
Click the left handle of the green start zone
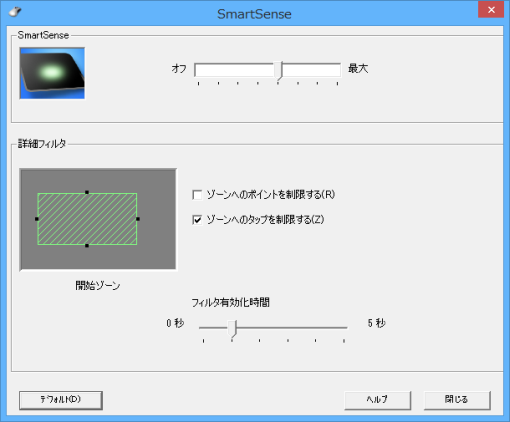point(37,219)
